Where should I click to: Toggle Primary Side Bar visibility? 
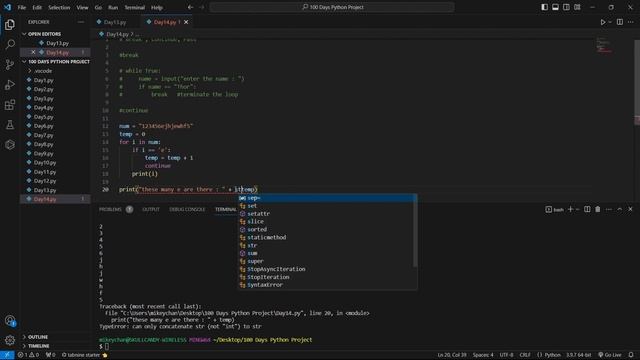544,7
